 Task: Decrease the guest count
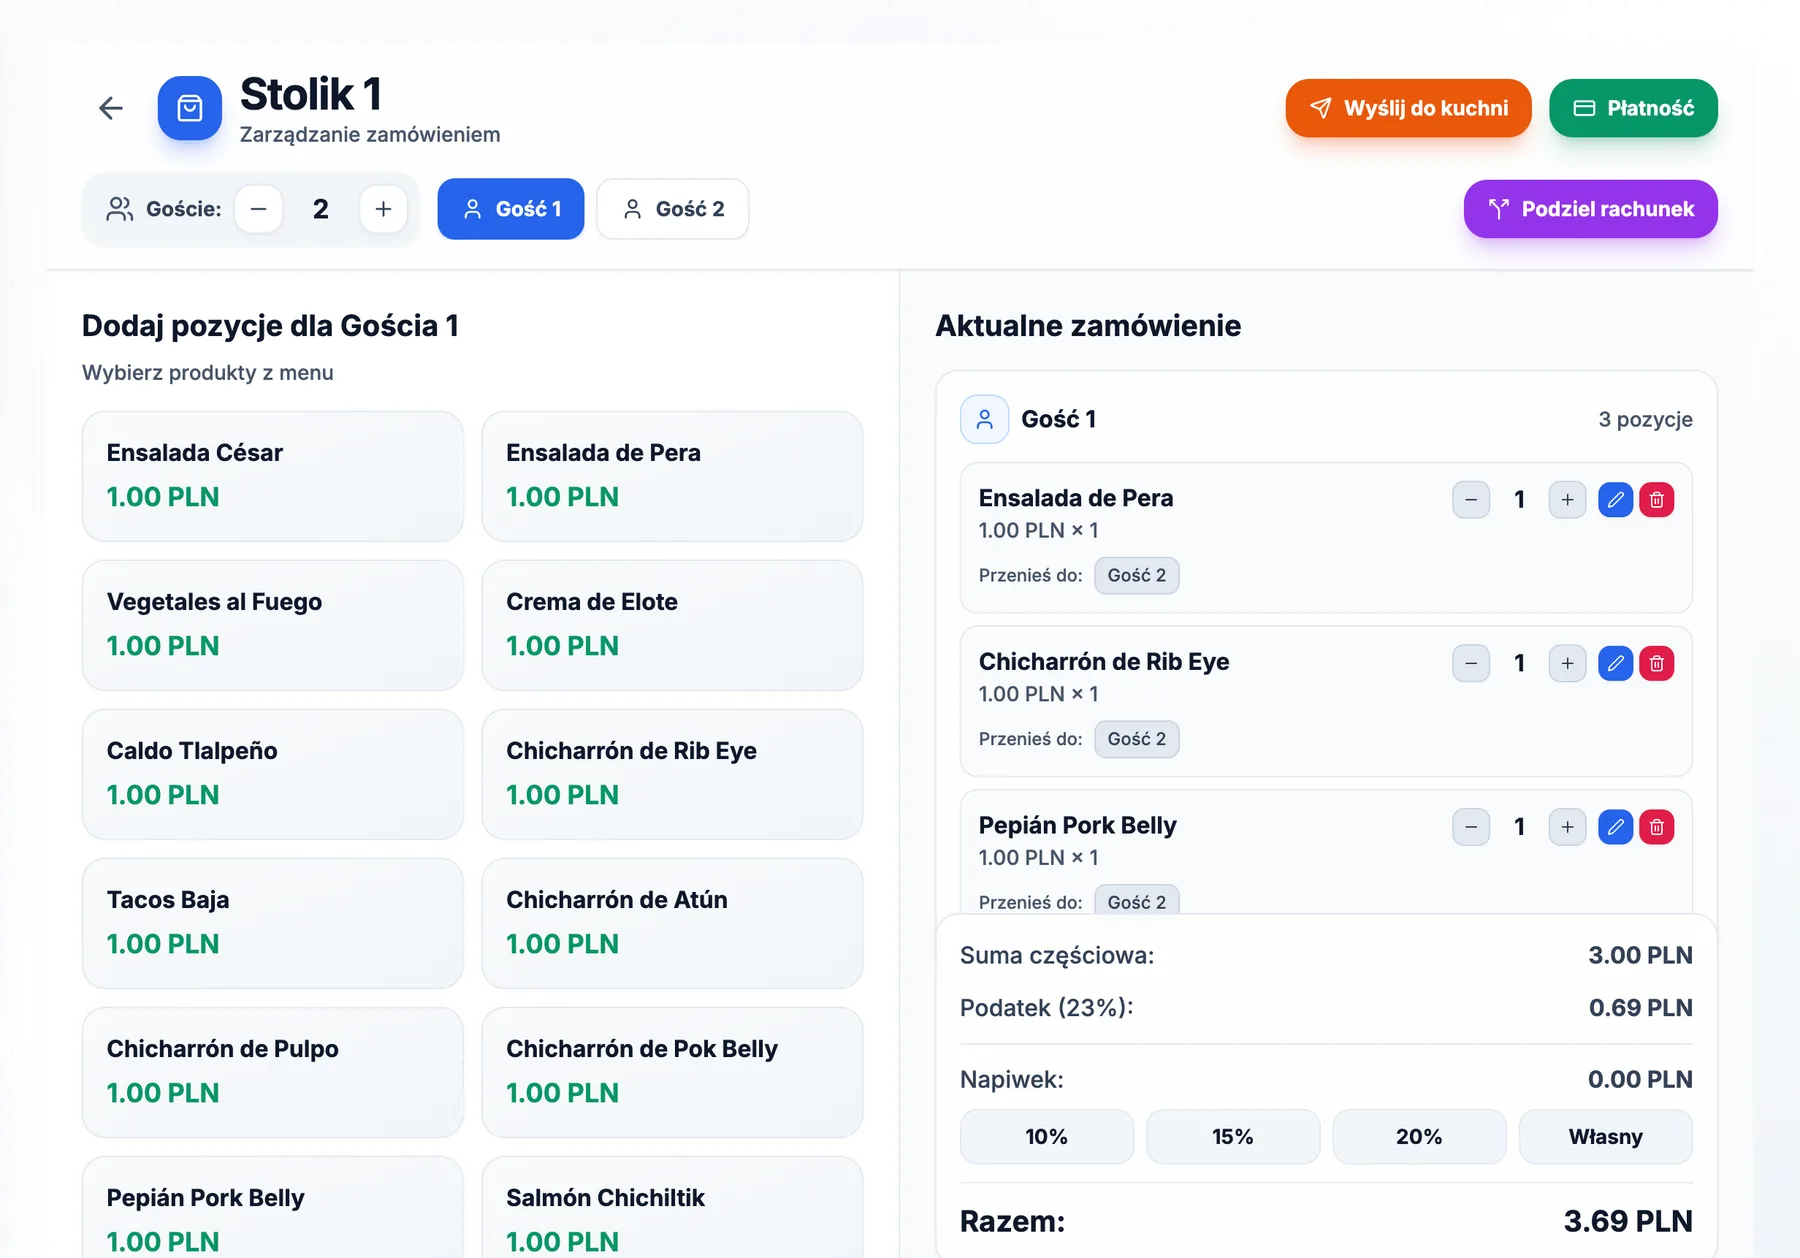[x=259, y=209]
